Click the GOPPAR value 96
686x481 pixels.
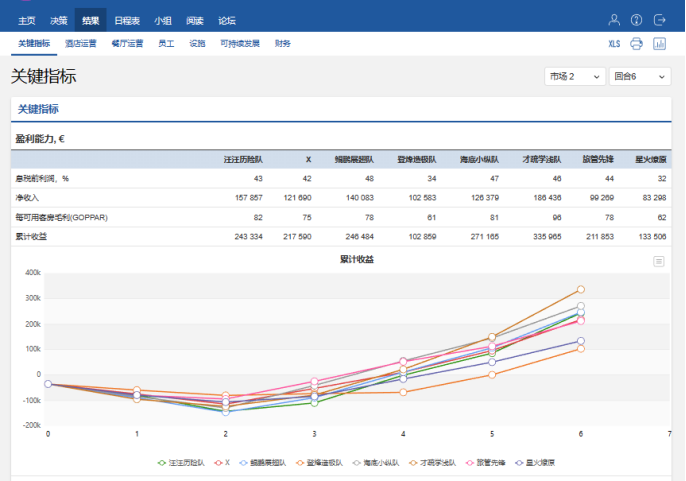pyautogui.click(x=556, y=217)
